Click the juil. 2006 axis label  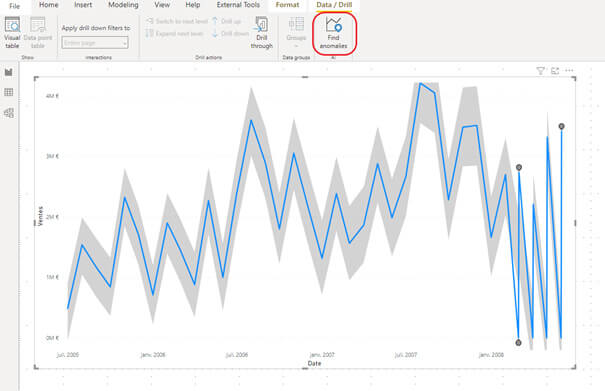click(x=237, y=355)
